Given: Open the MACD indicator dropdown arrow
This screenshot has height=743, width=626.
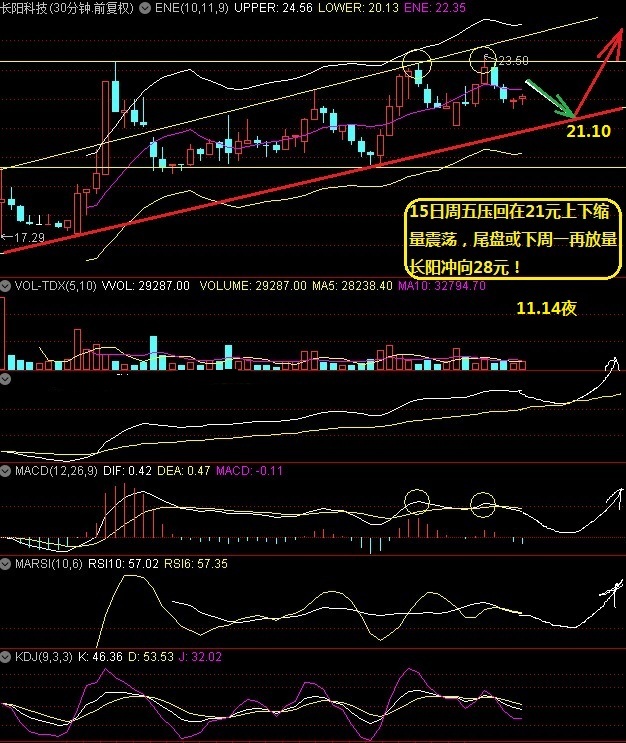Looking at the screenshot, I should tap(5, 471).
